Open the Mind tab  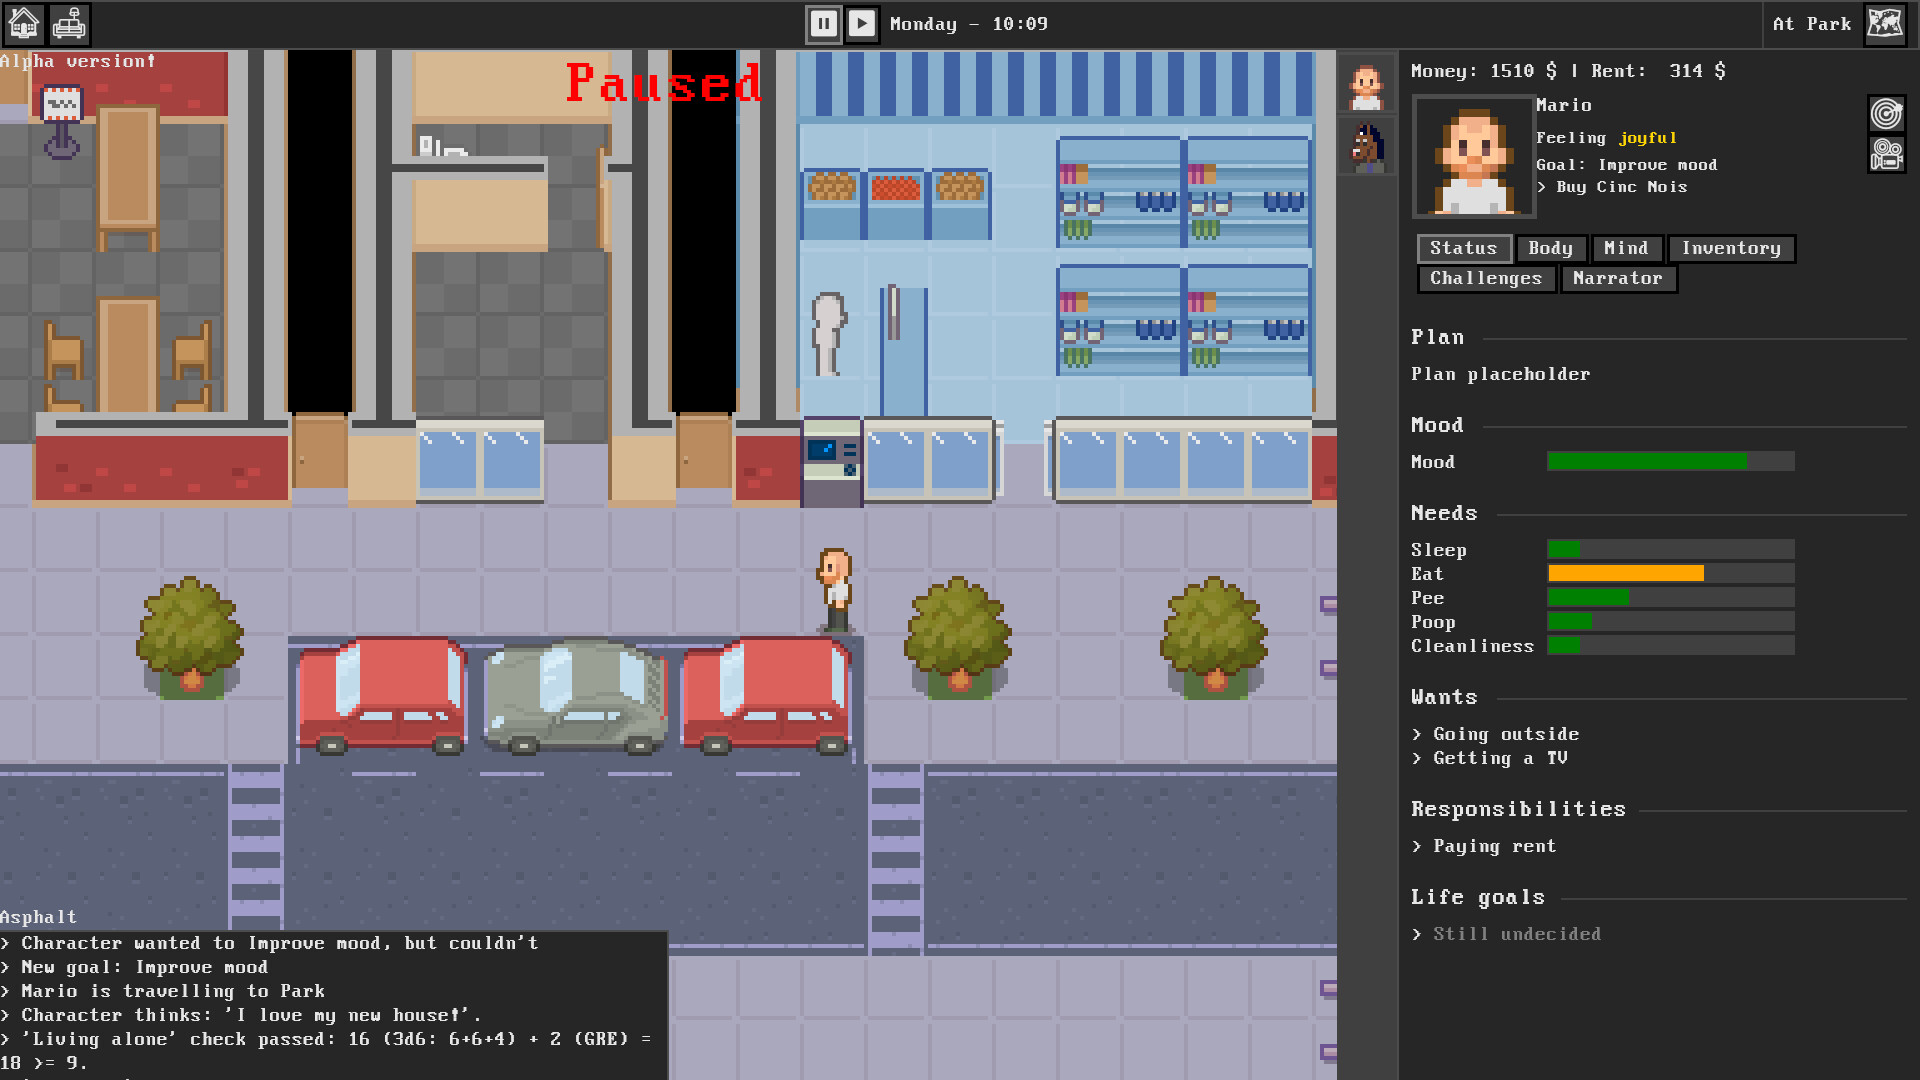coord(1625,248)
